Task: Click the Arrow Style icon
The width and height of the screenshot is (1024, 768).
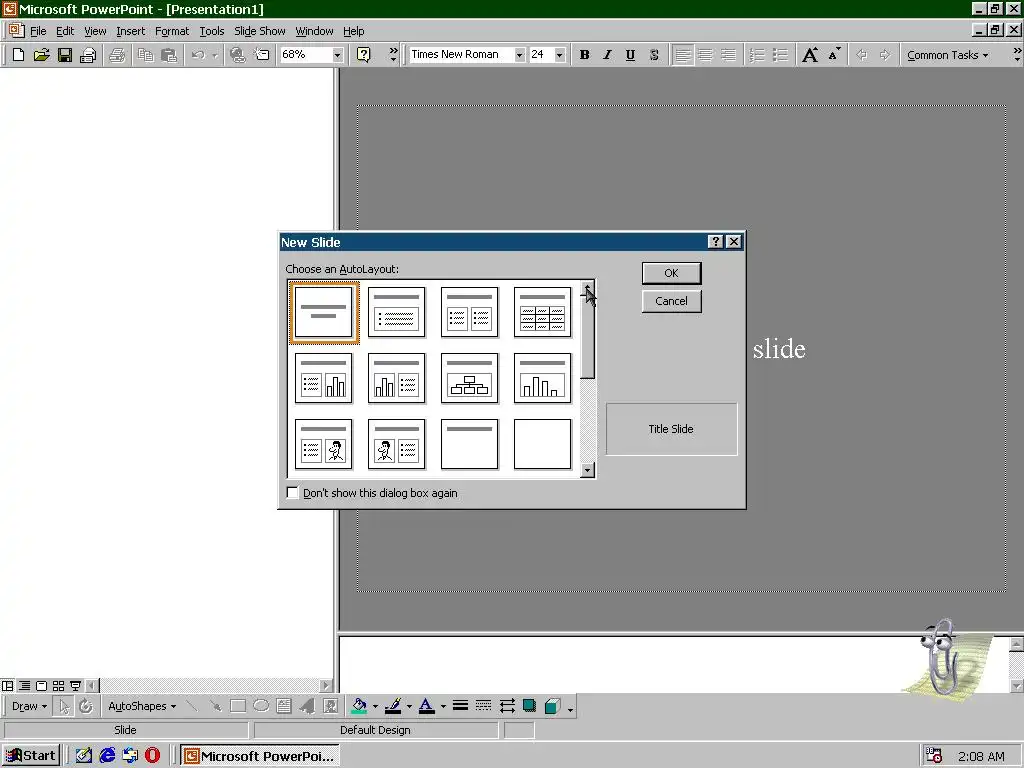Action: [x=507, y=706]
